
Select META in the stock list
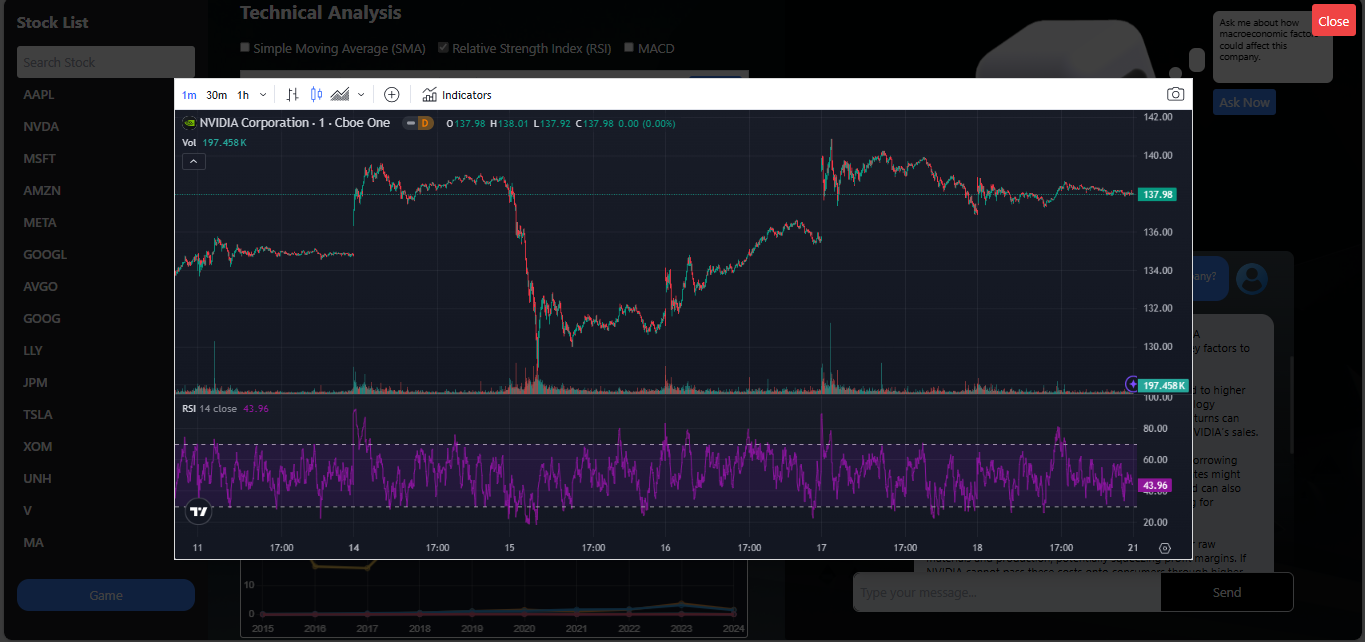point(40,222)
